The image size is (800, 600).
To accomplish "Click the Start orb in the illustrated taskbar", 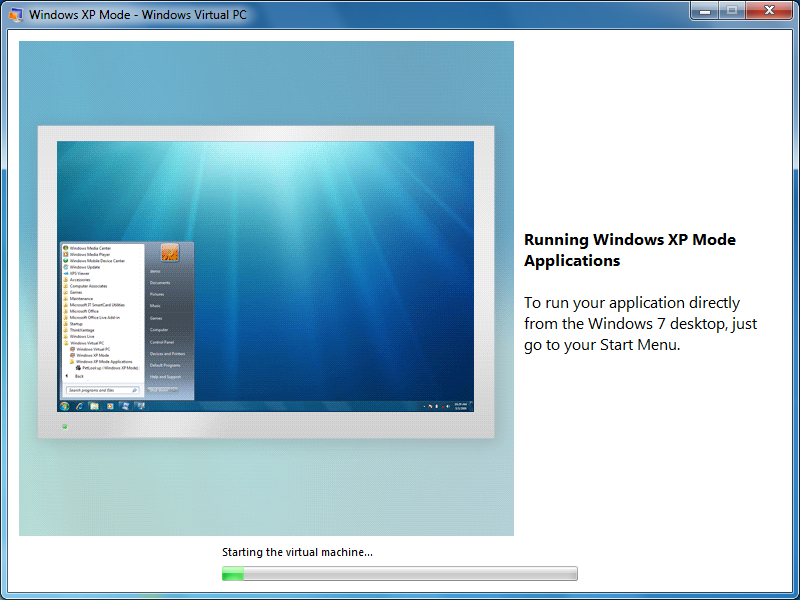I will (x=65, y=406).
